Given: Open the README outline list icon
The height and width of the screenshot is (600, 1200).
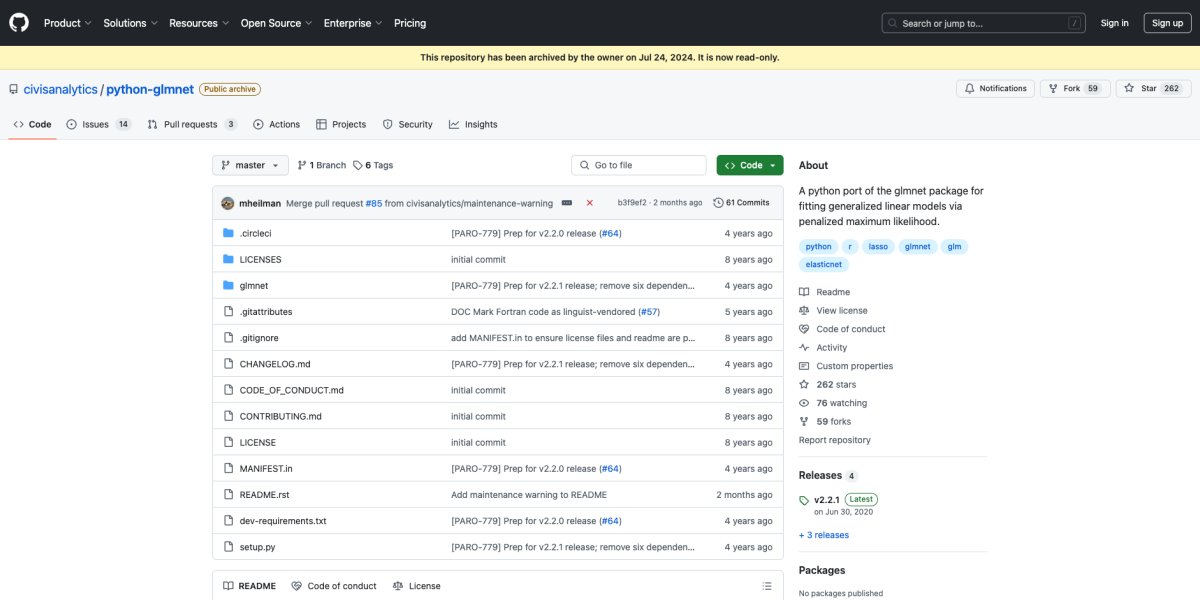Looking at the screenshot, I should (x=767, y=586).
